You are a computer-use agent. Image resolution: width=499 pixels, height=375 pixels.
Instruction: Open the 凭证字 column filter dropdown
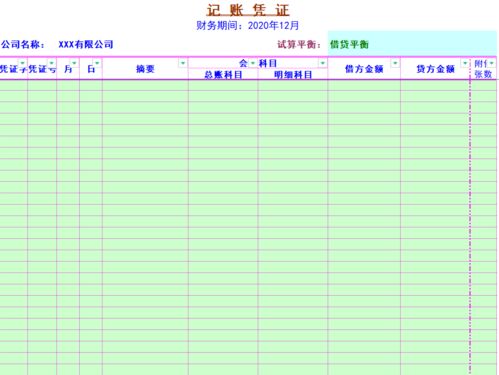click(22, 63)
